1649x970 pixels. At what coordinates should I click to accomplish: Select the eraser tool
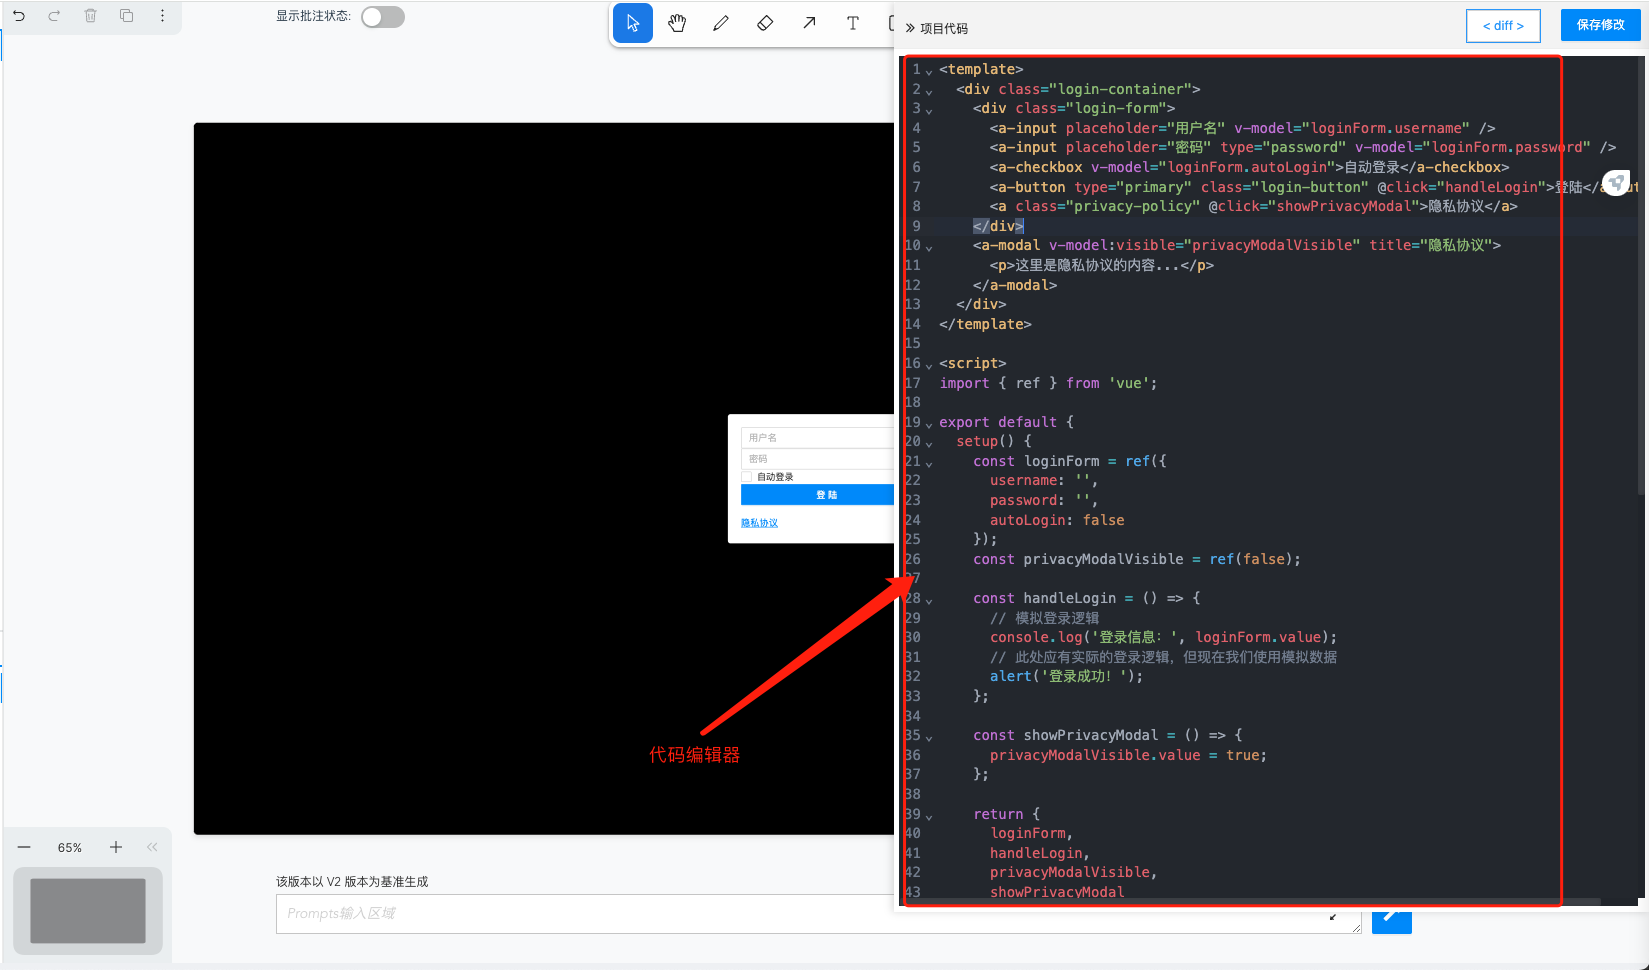(765, 23)
